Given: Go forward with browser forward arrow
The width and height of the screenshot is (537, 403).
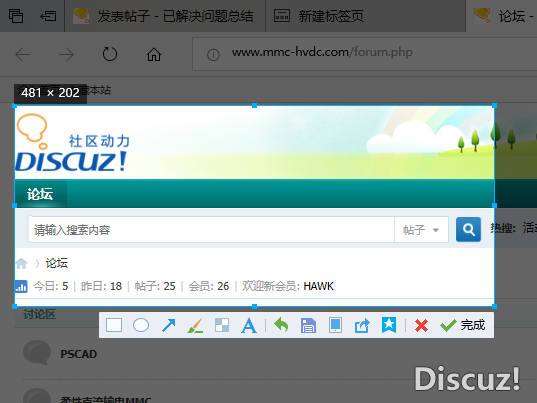Looking at the screenshot, I should click(66, 54).
